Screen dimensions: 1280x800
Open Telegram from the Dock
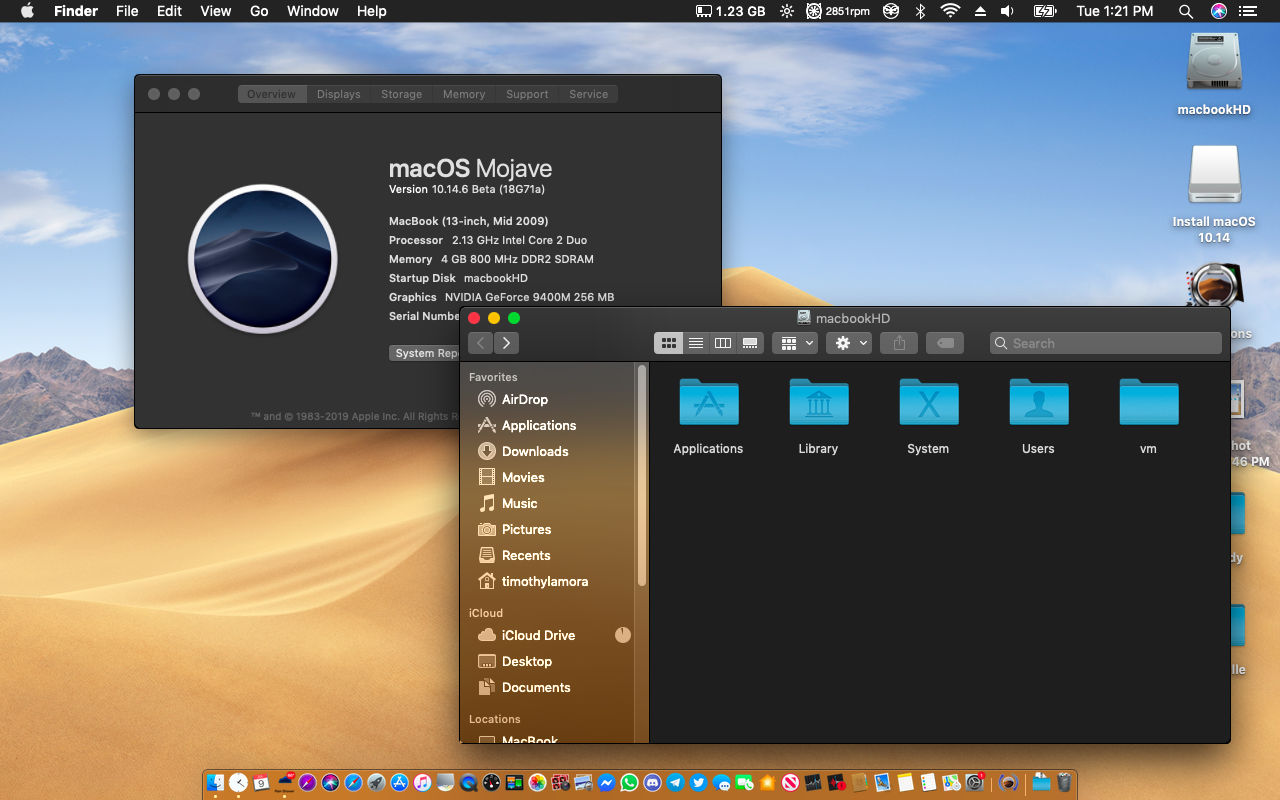[675, 782]
